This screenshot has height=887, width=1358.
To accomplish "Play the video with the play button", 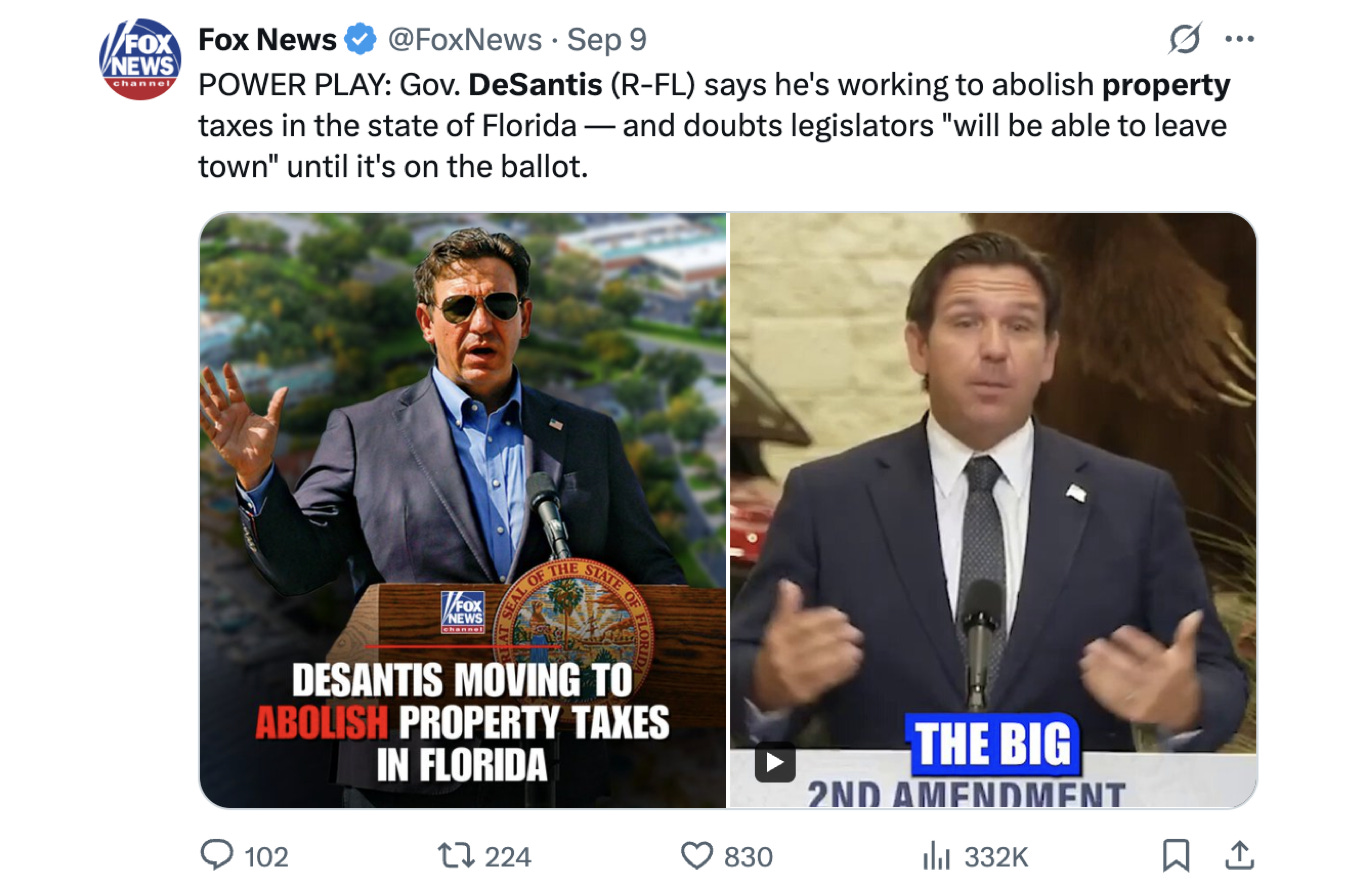I will click(775, 763).
